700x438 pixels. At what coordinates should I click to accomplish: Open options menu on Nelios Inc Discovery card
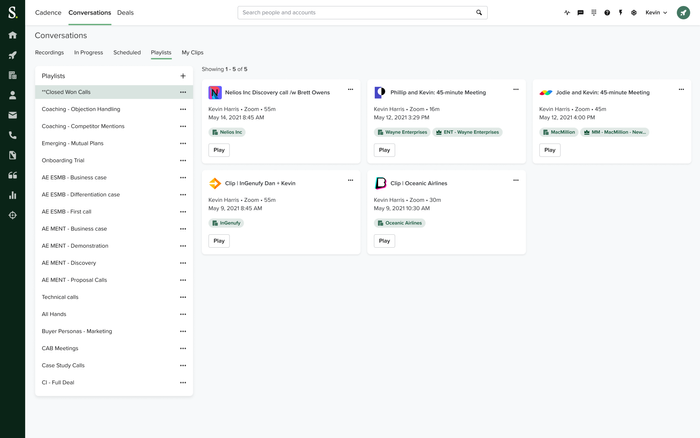[x=350, y=89]
